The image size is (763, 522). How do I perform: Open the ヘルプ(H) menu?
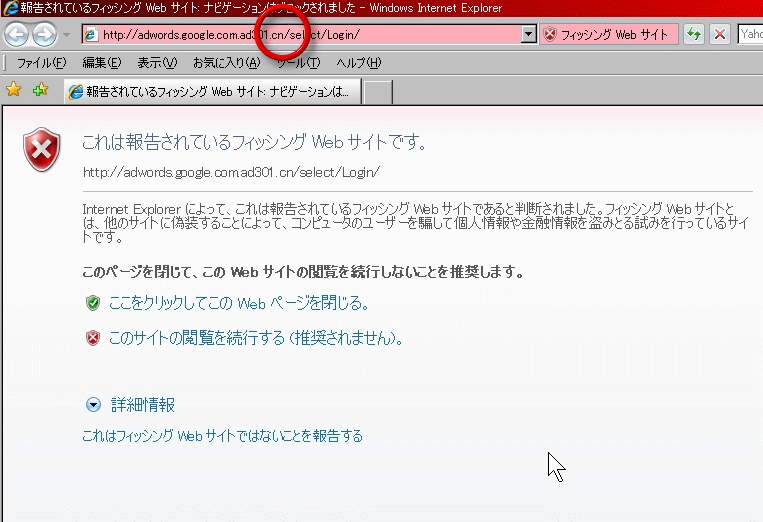[359, 63]
